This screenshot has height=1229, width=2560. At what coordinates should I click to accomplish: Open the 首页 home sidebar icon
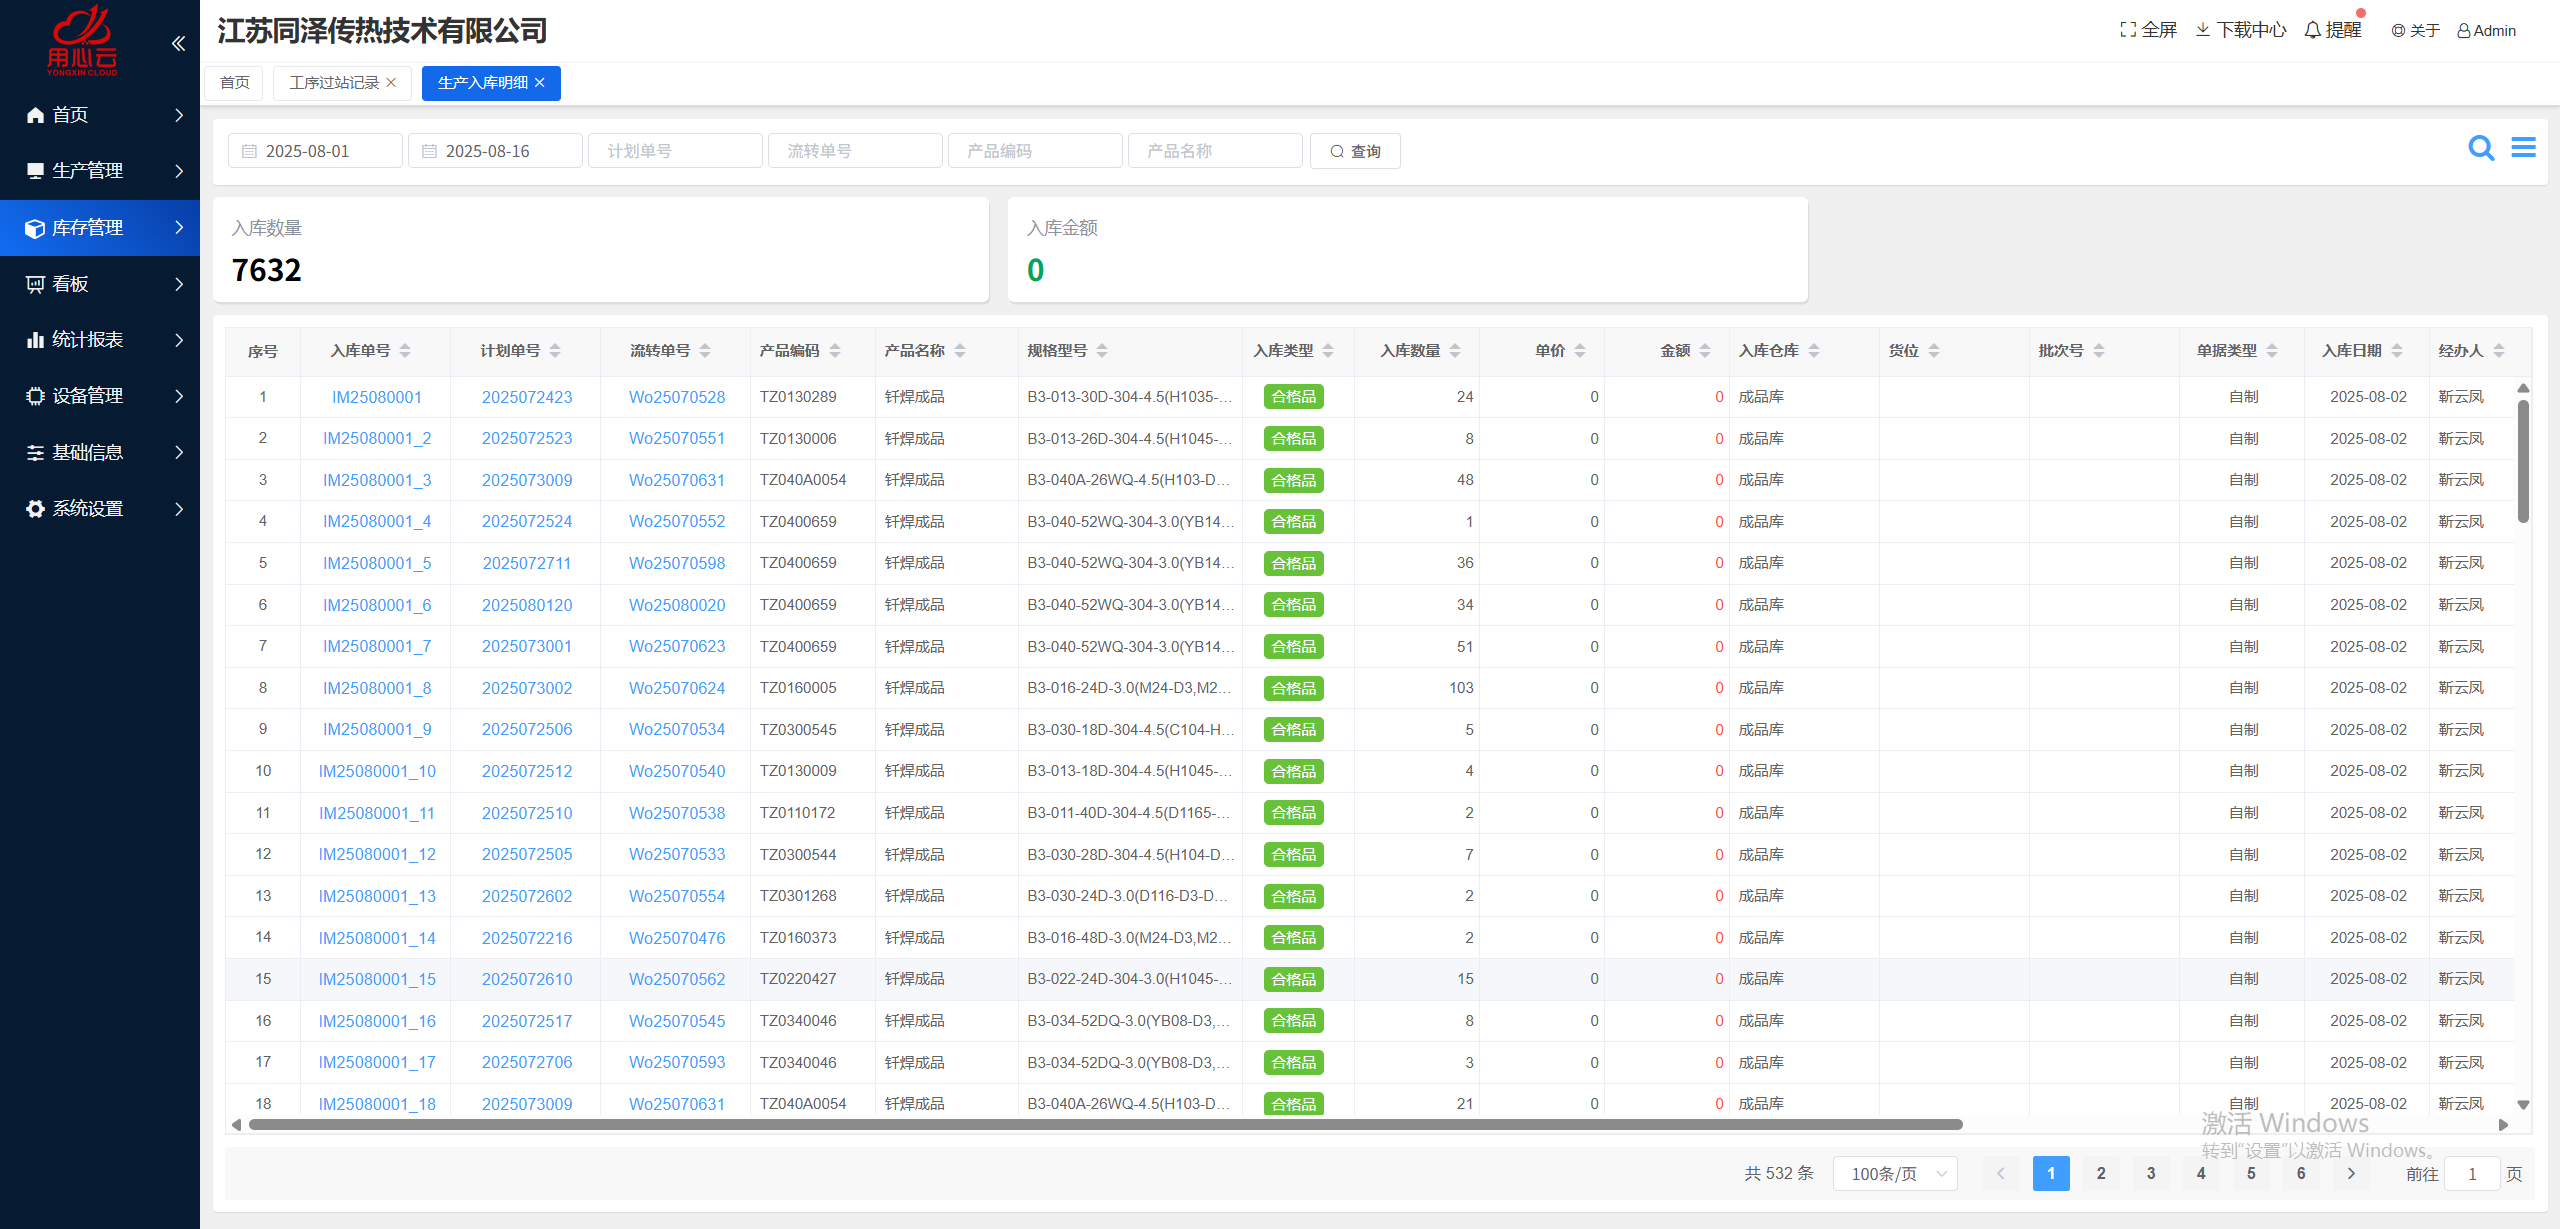pos(35,115)
